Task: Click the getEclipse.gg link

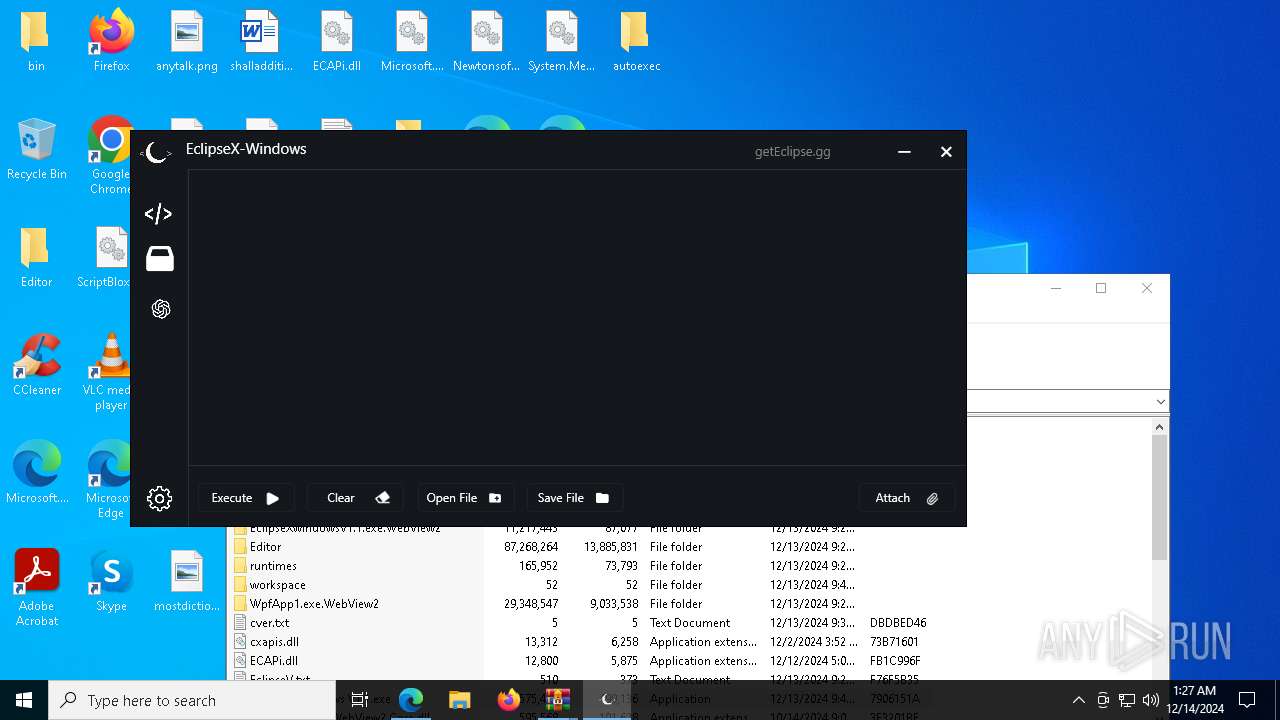Action: [x=792, y=152]
